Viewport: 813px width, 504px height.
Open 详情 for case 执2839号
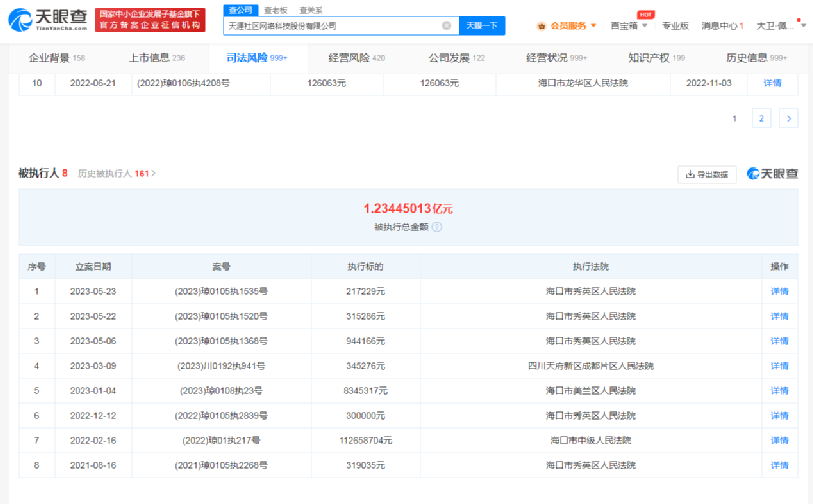point(779,416)
